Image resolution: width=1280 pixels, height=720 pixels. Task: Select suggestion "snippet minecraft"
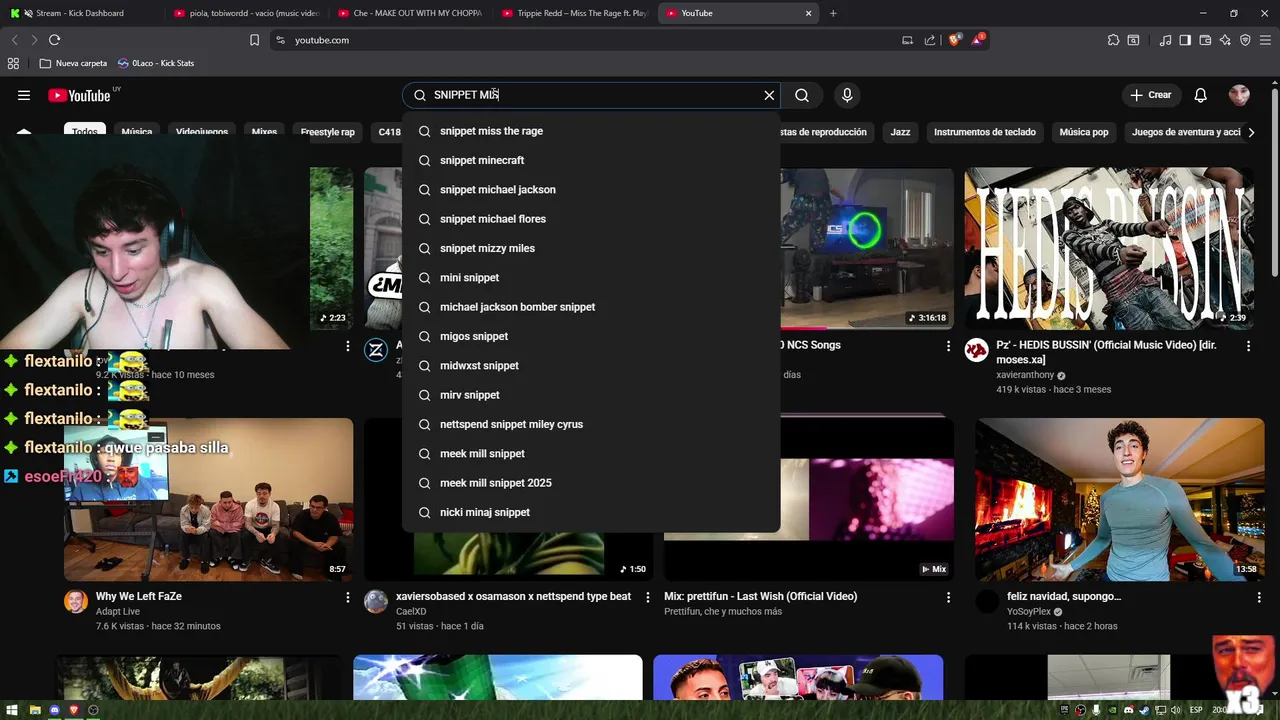591,160
